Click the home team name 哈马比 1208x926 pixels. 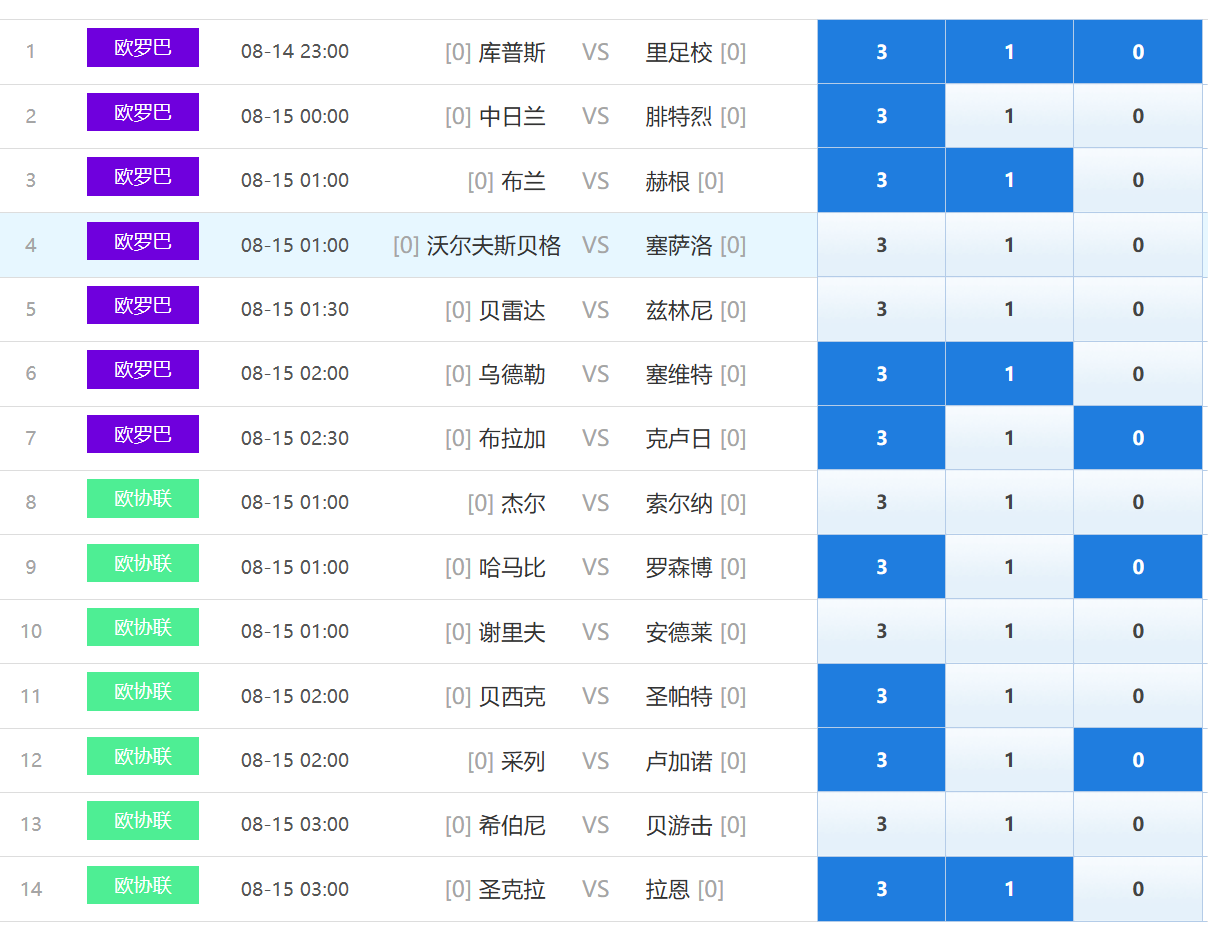(512, 567)
